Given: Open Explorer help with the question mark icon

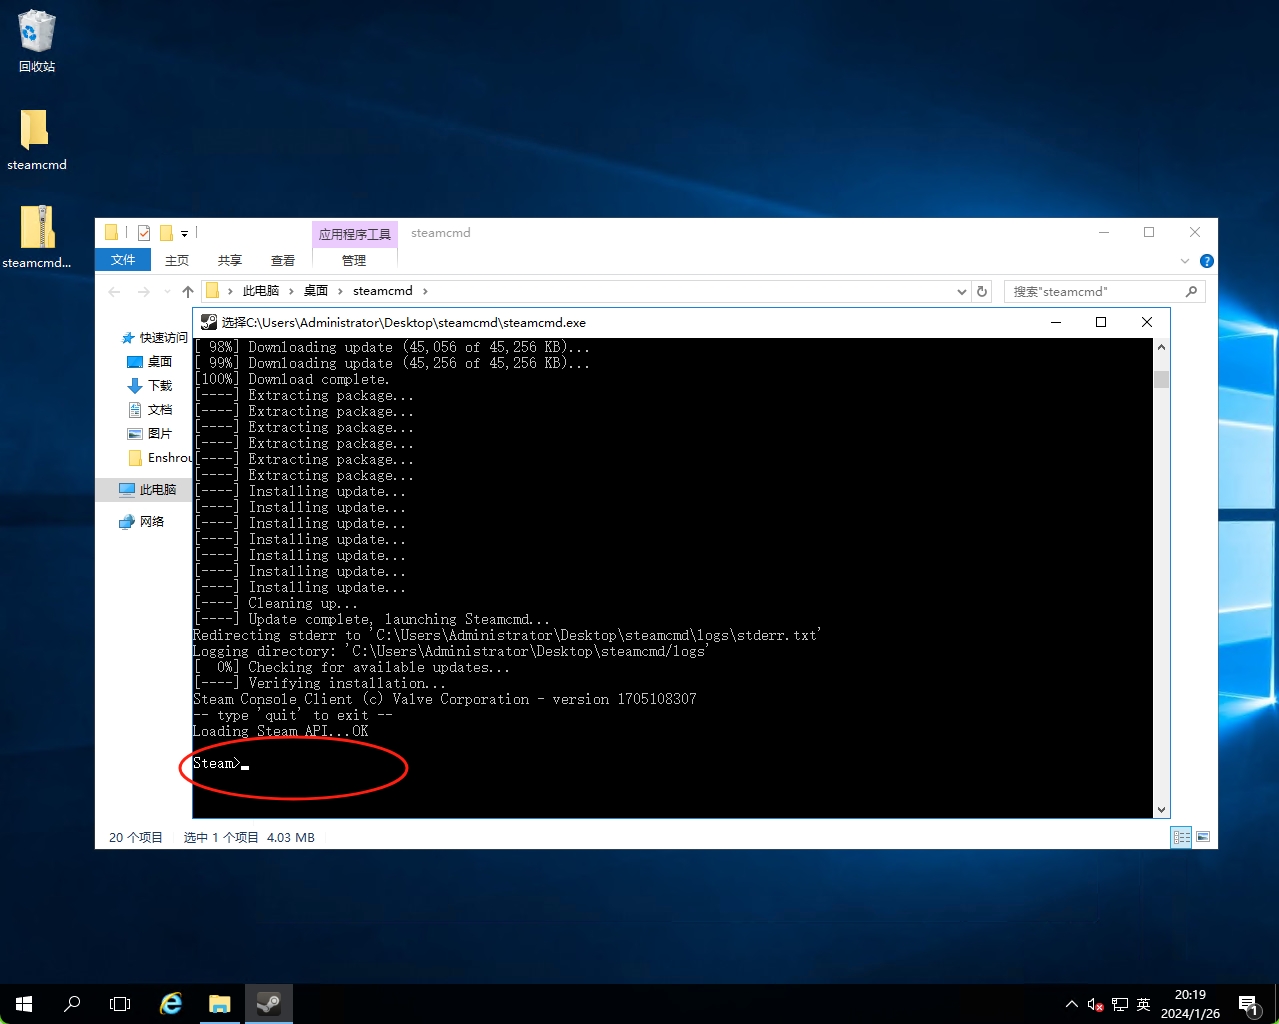Looking at the screenshot, I should point(1207,261).
